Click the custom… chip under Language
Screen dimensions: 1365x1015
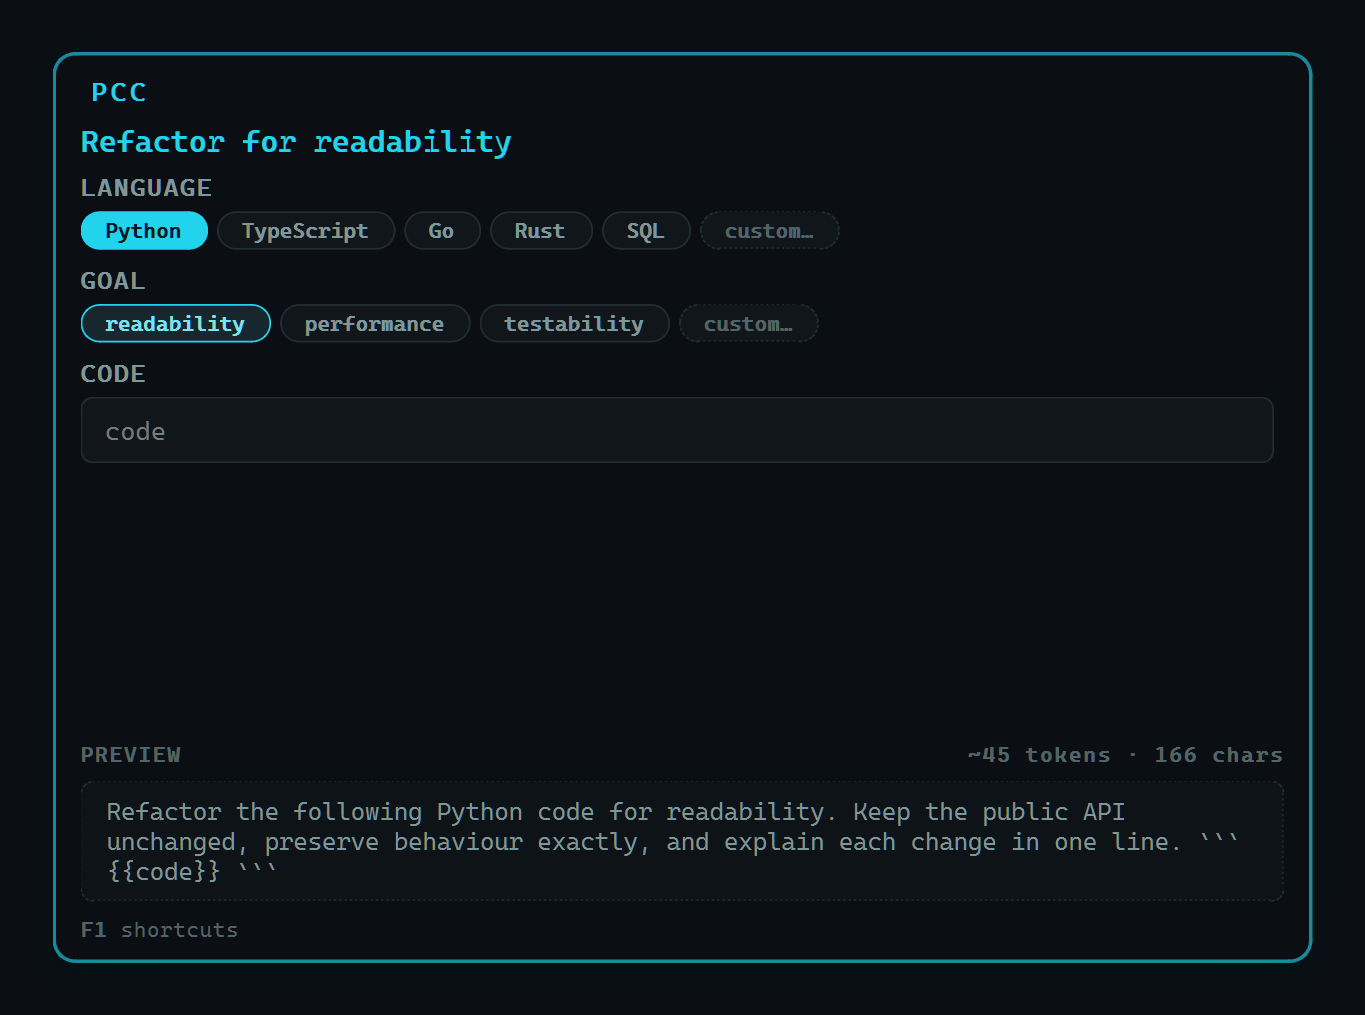[769, 231]
